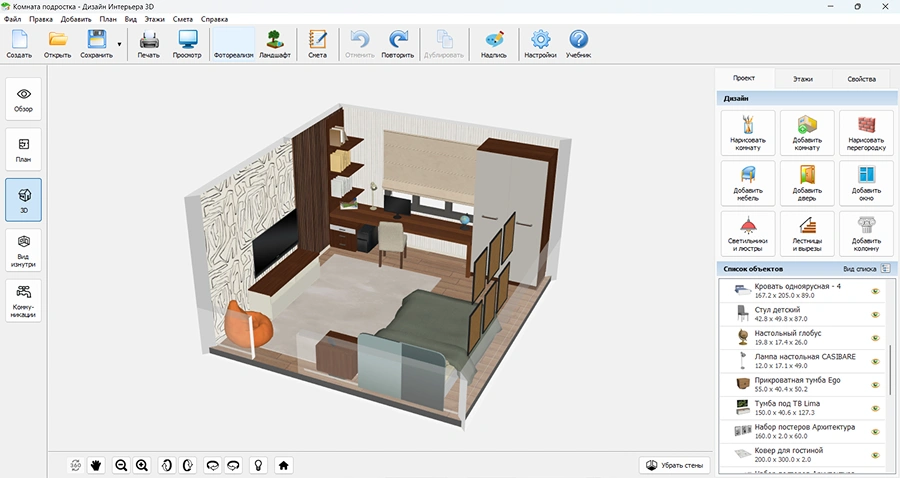
Task: Click the zoom in magnifier
Action: (x=142, y=465)
